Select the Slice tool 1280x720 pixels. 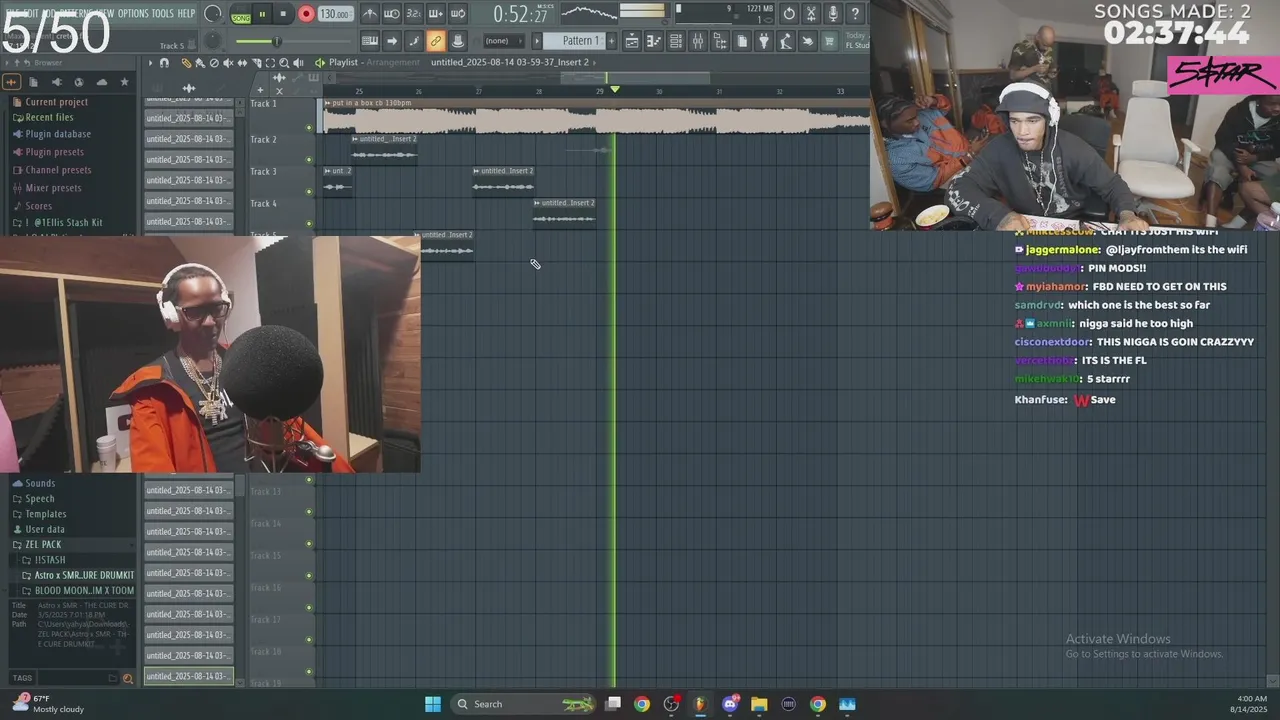[256, 63]
